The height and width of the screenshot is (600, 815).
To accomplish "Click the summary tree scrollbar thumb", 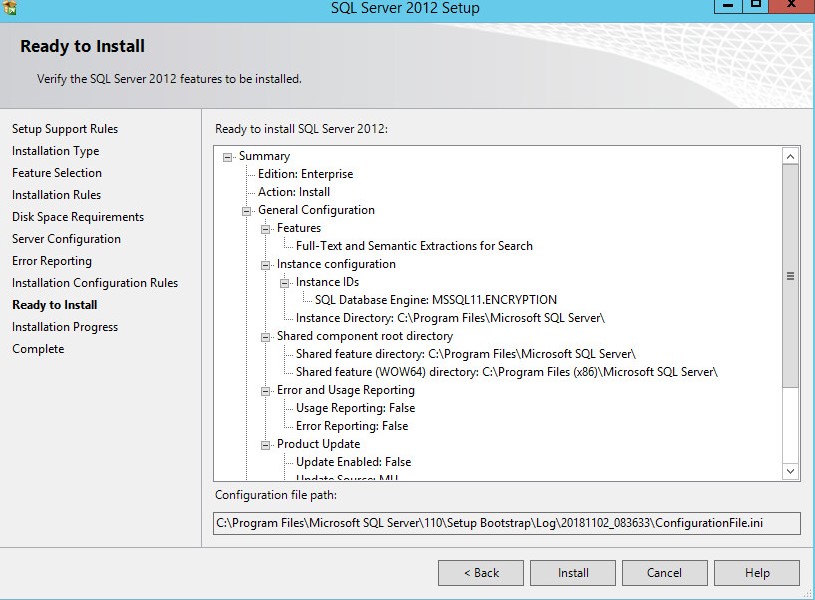I will click(790, 276).
